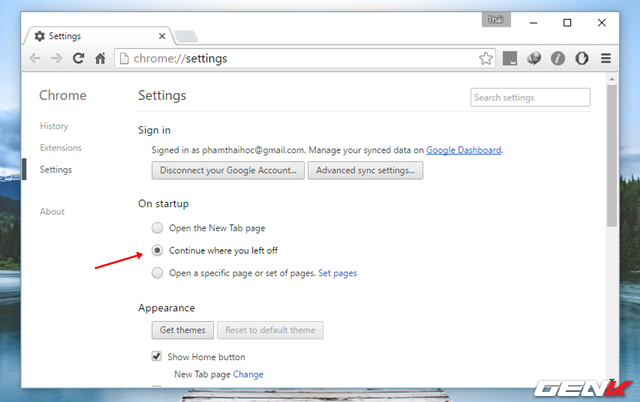Go to Extensions in the sidebar
This screenshot has height=402, width=640.
tap(61, 148)
